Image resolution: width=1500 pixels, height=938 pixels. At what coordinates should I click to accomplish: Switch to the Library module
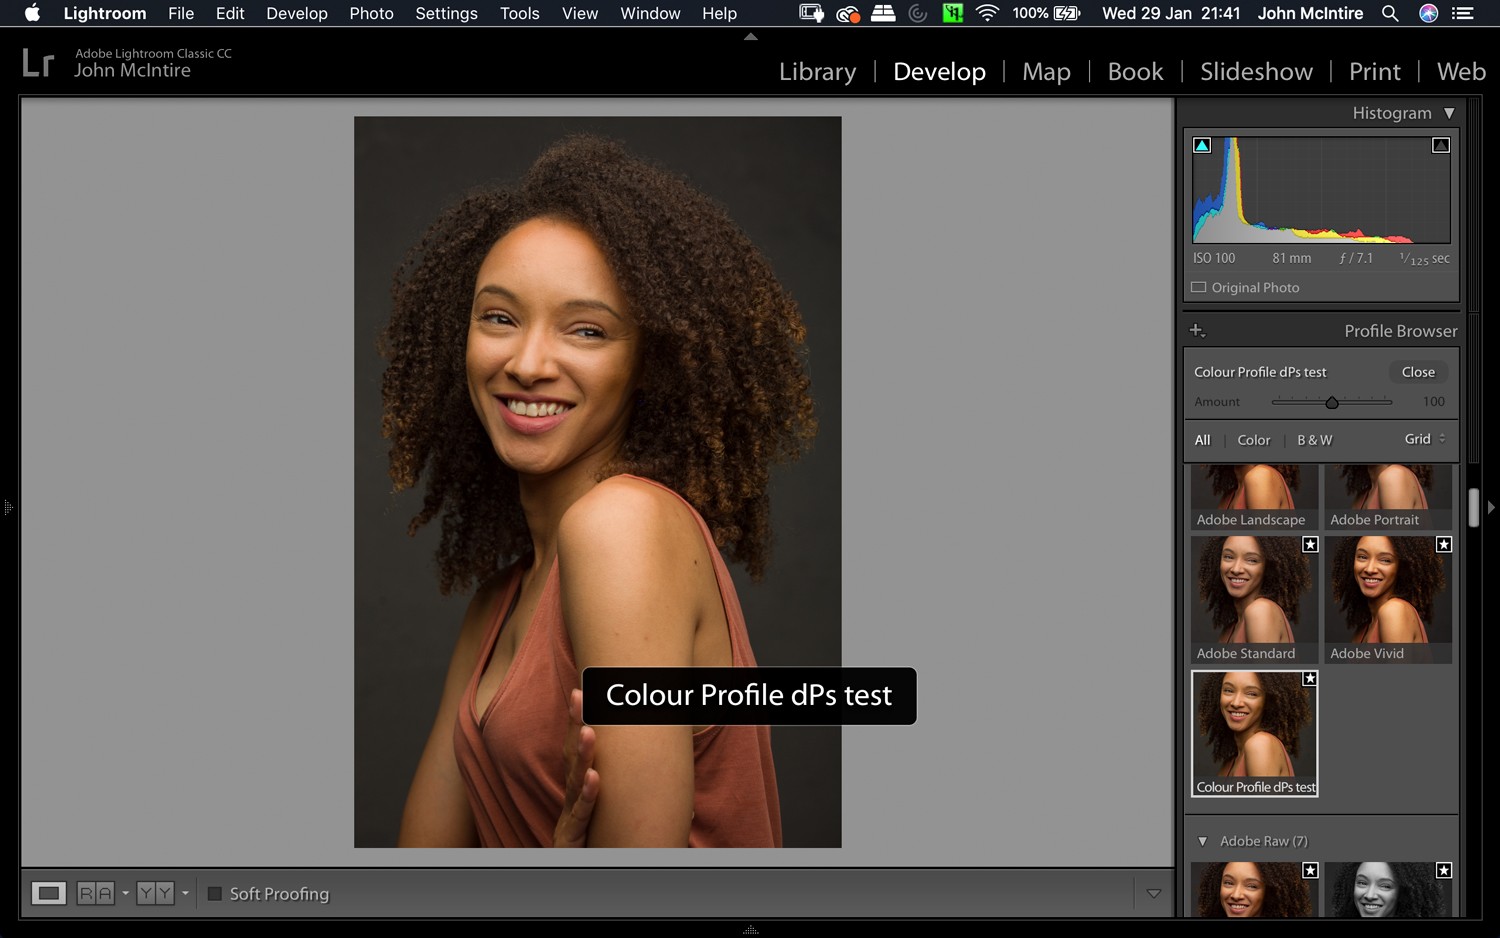coord(817,71)
